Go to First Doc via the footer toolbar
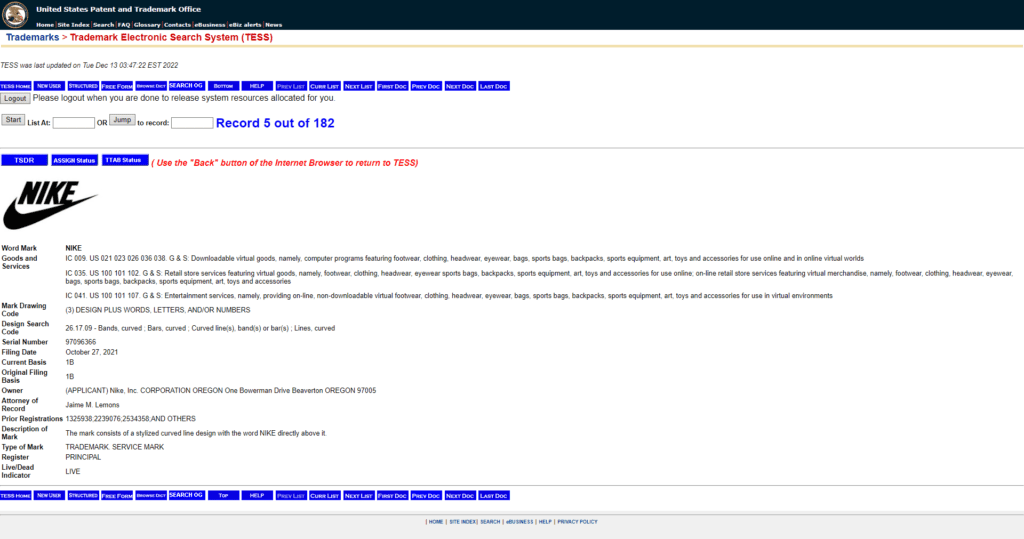 pyautogui.click(x=392, y=496)
